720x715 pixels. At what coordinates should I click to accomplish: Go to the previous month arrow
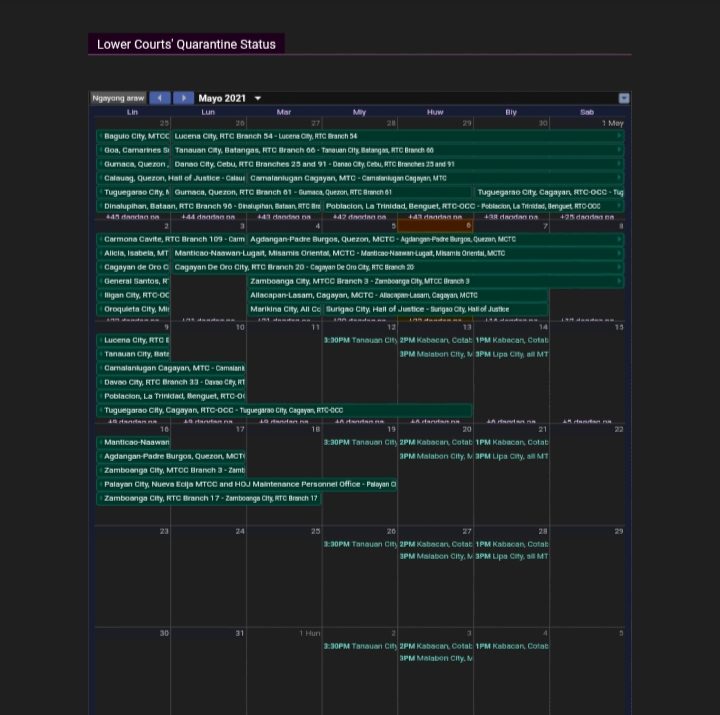point(160,98)
